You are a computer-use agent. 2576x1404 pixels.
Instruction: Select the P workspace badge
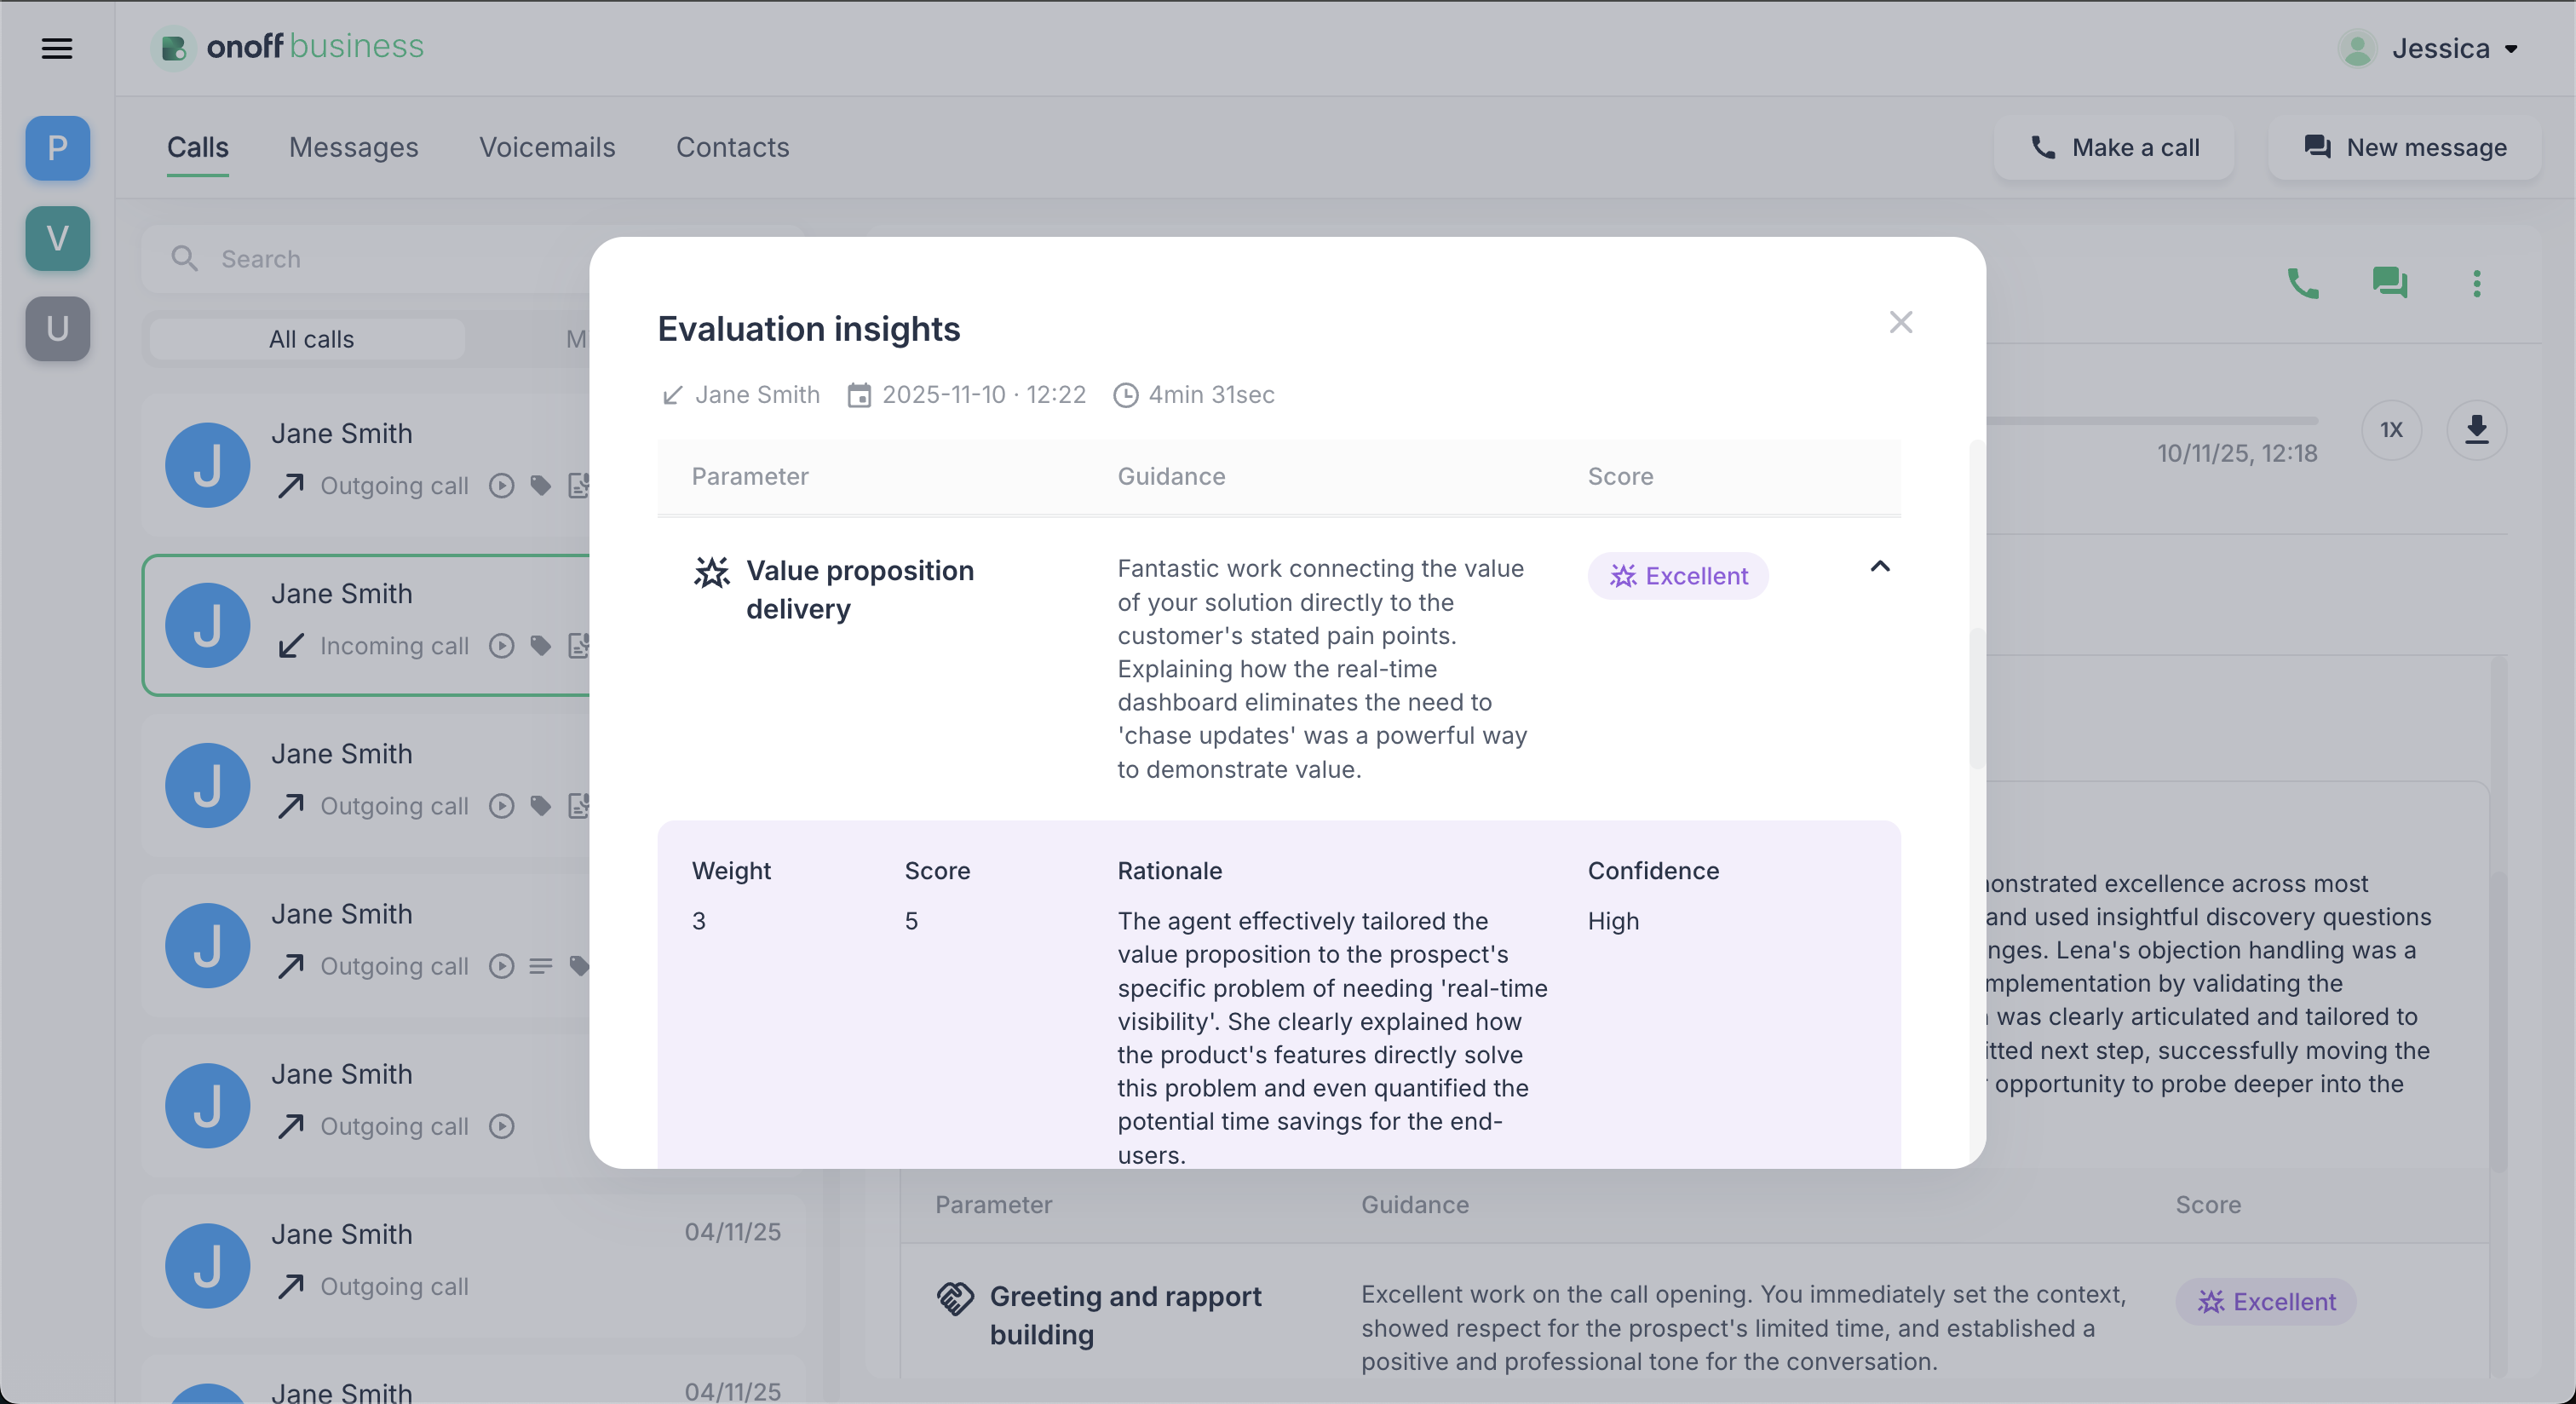(58, 148)
